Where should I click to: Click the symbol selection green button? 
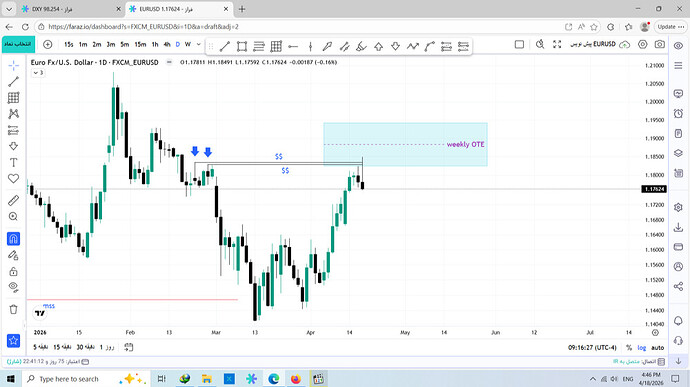pyautogui.click(x=18, y=44)
